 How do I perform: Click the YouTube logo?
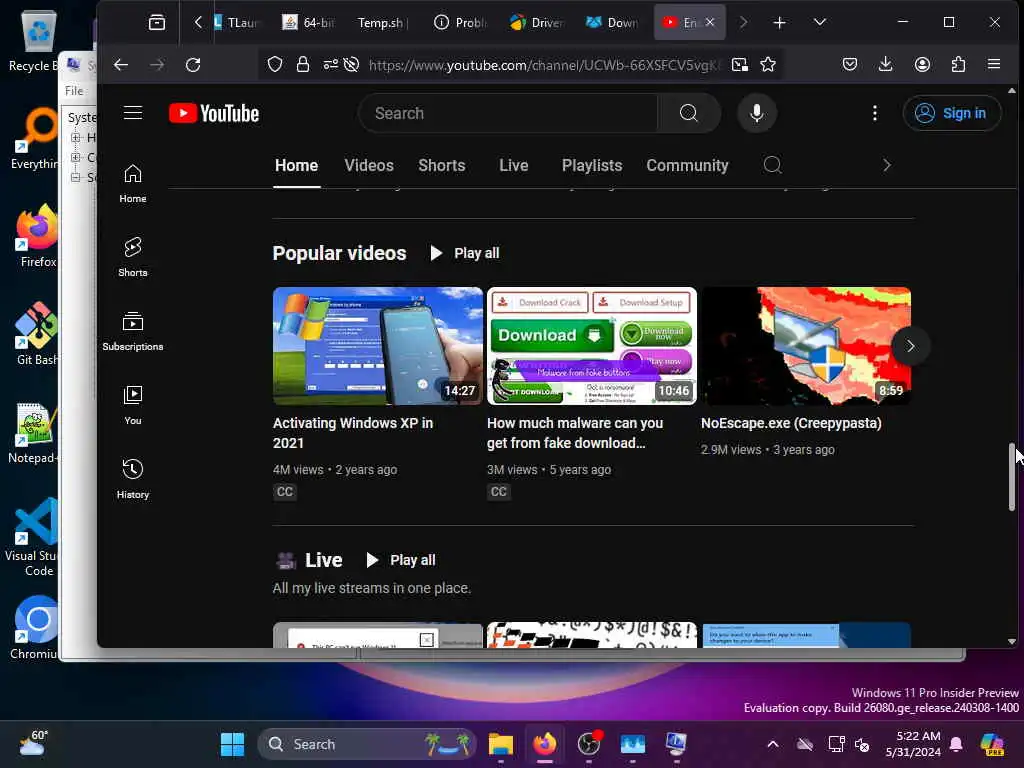point(214,113)
